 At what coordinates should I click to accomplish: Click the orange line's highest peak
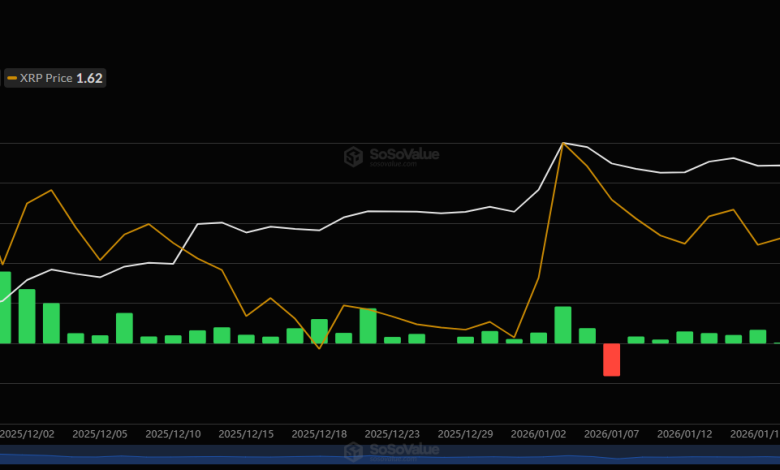(x=563, y=143)
